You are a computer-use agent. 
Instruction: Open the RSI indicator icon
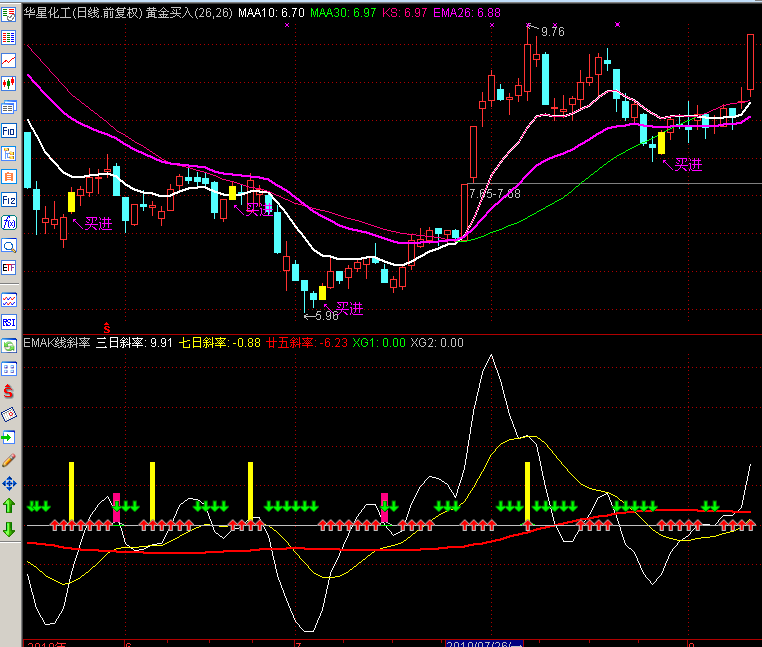tap(9, 322)
